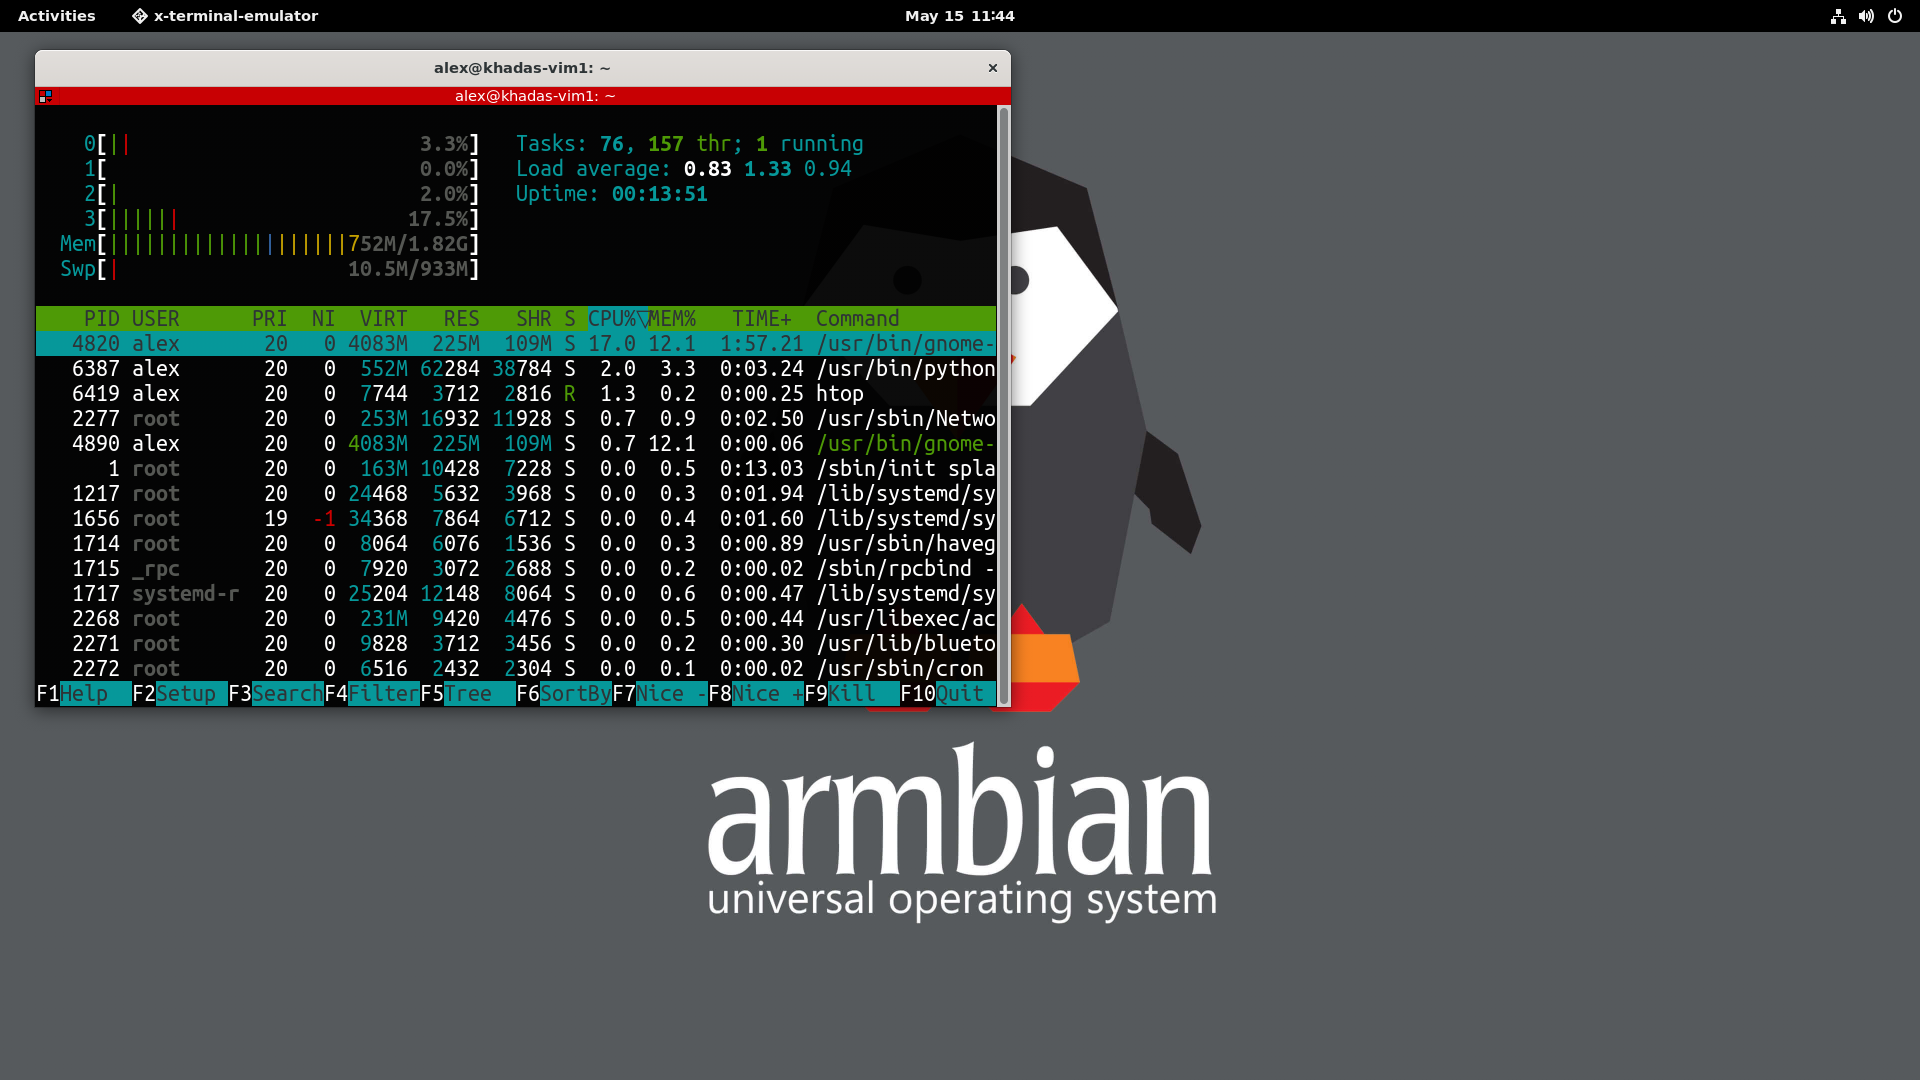Sort by the VIRT column header
Screen dimensions: 1920x1080
[x=384, y=319]
